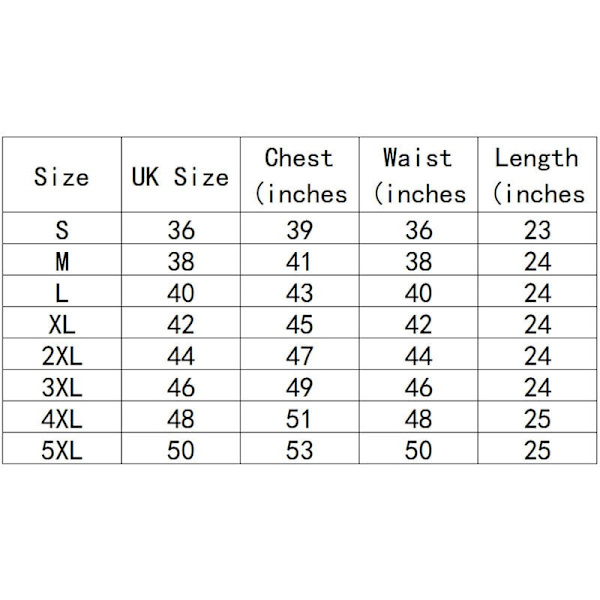Select the S size row label

pyautogui.click(x=62, y=231)
